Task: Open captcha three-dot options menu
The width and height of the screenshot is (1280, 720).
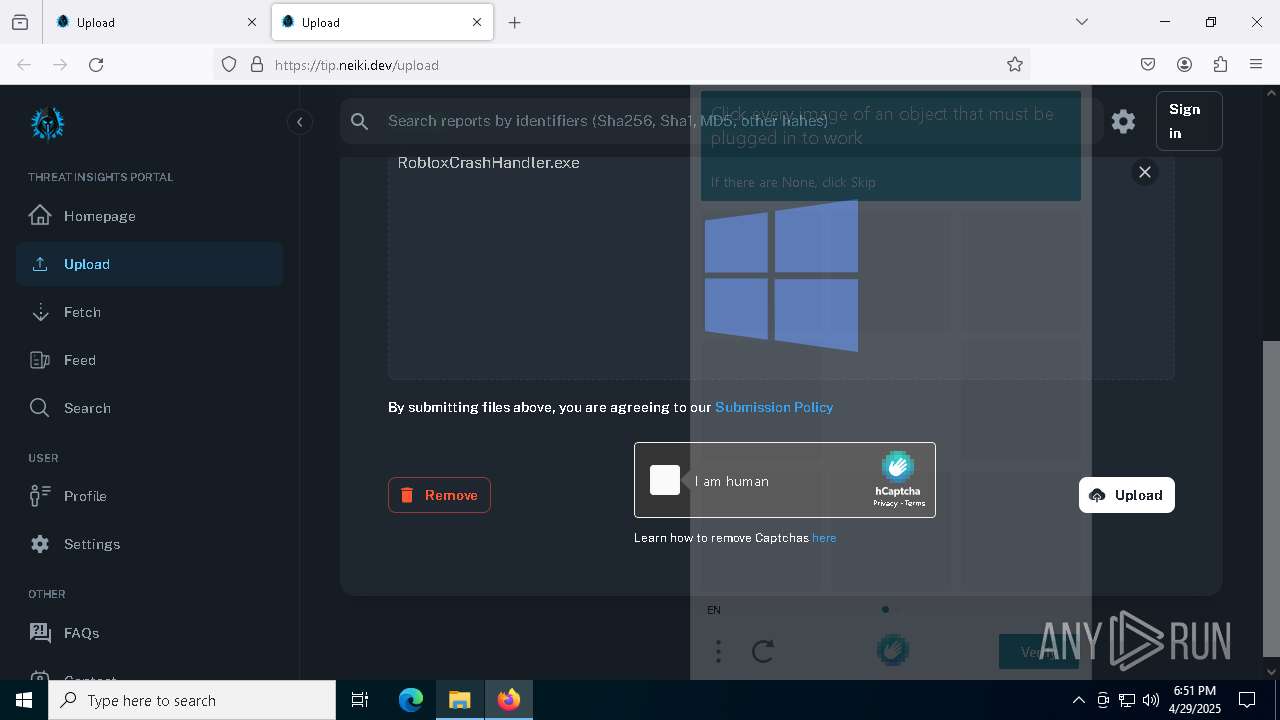Action: (x=718, y=652)
